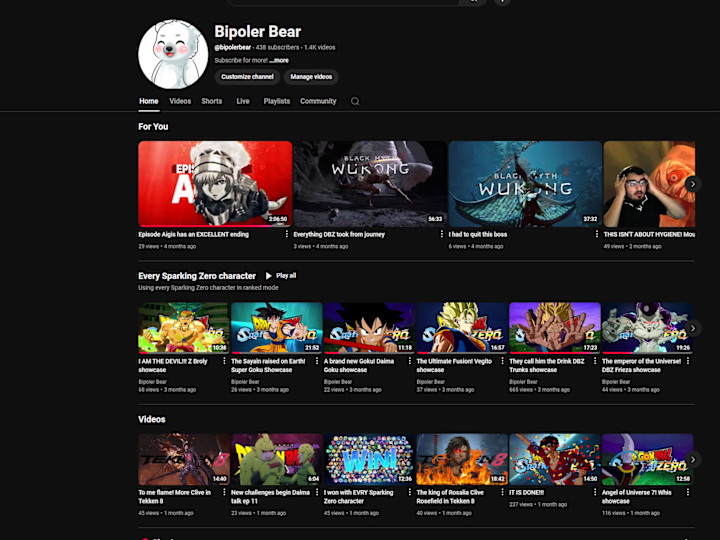This screenshot has width=720, height=540.
Task: Play the Z Broly showcase thumbnail
Action: [x=184, y=328]
